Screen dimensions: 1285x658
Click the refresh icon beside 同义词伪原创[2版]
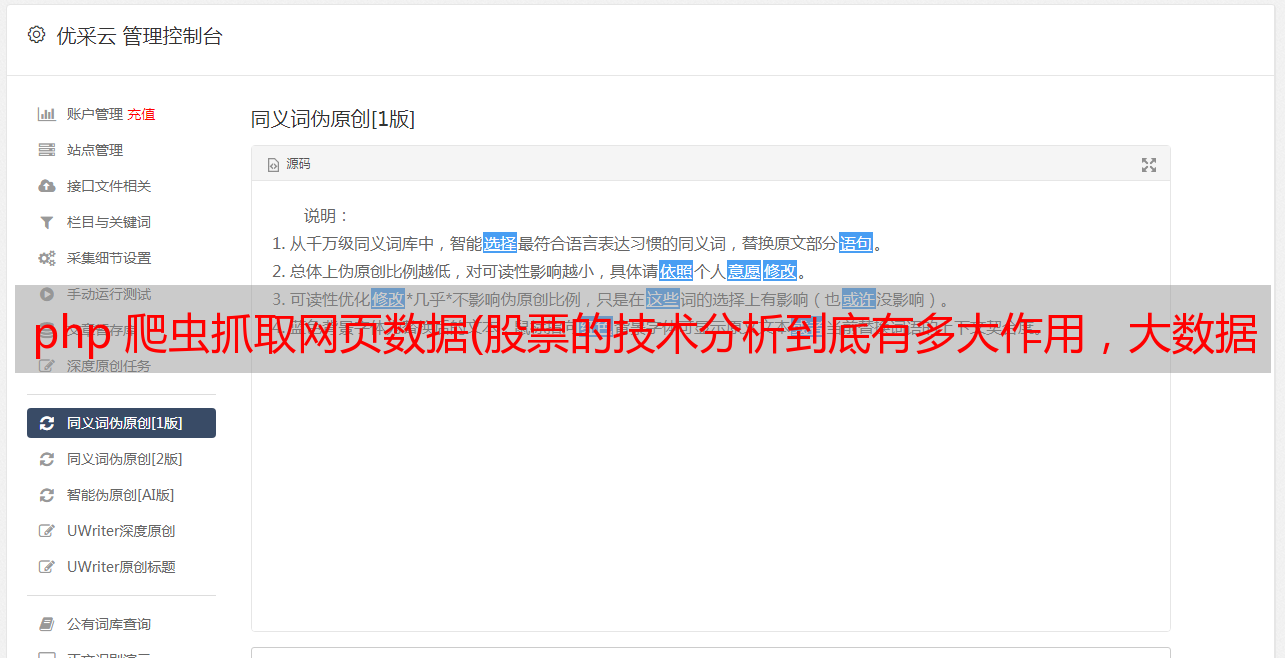click(46, 459)
